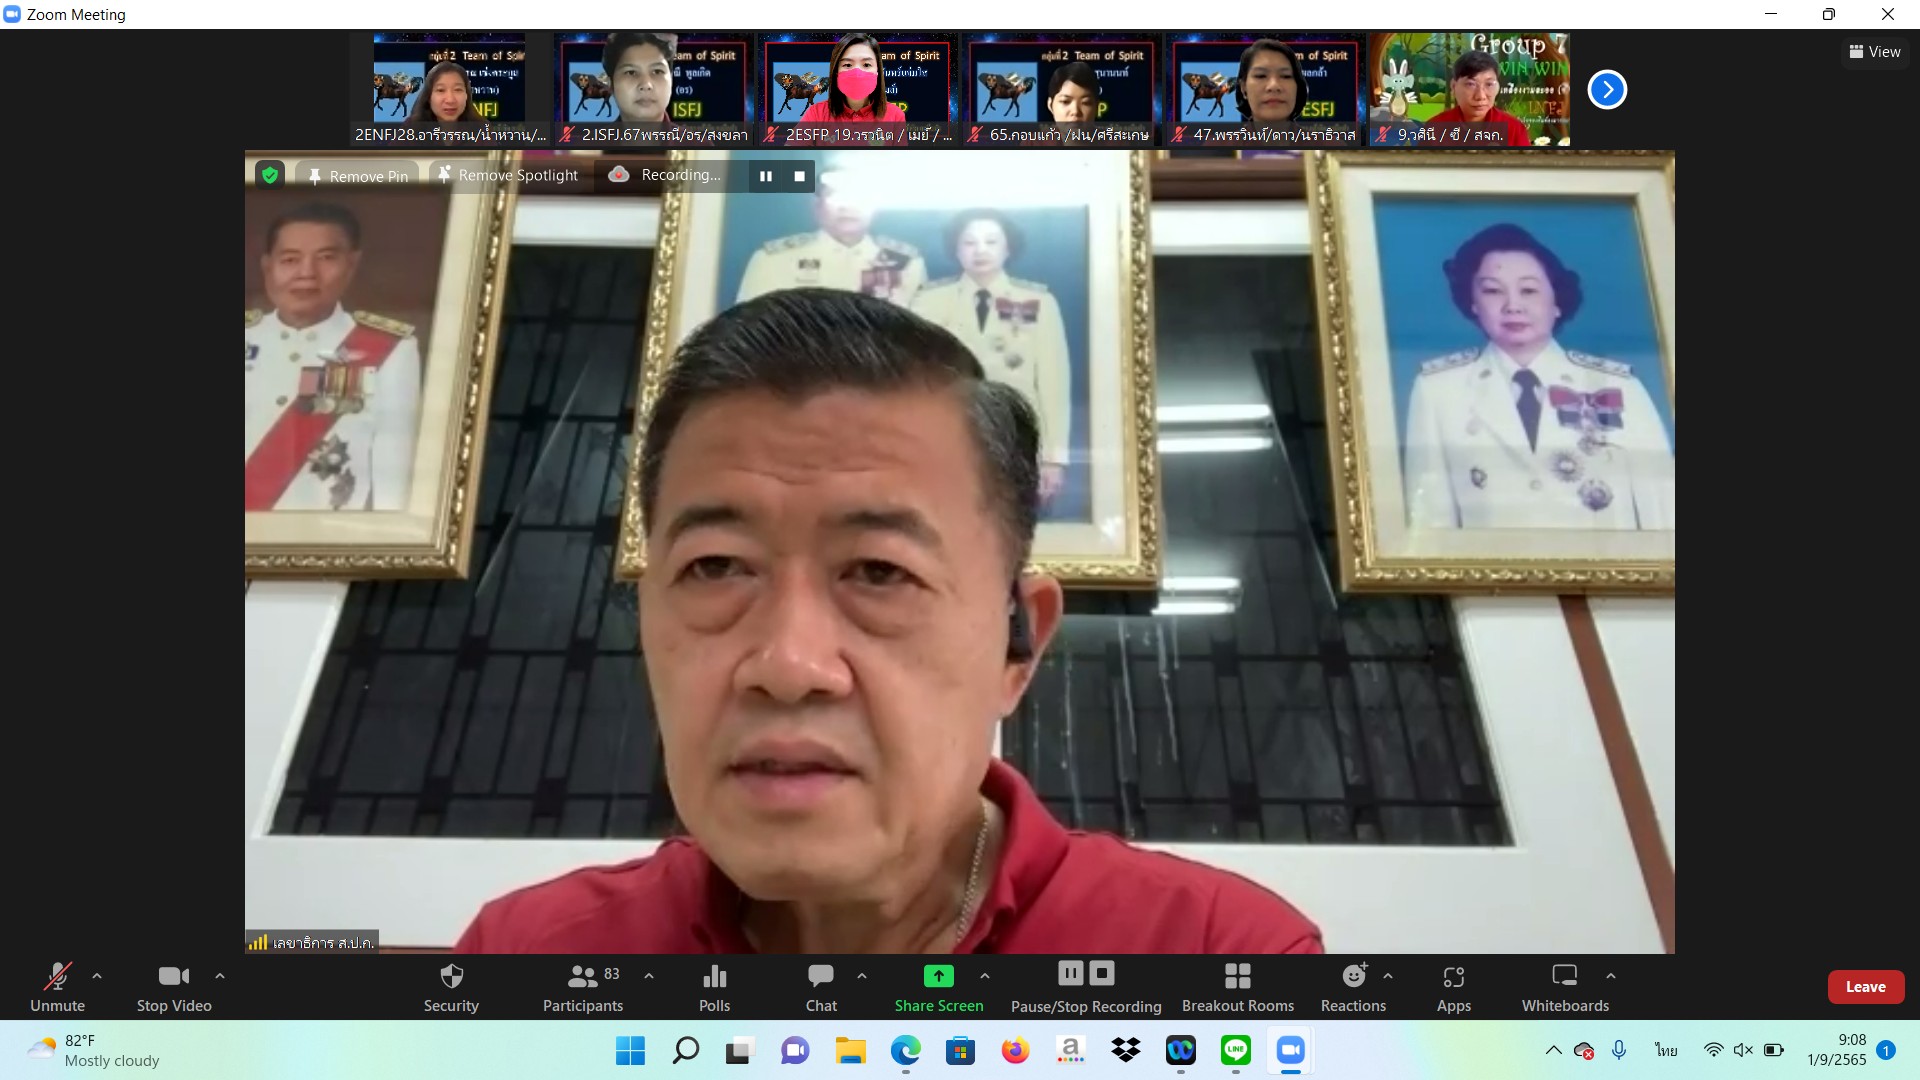Viewport: 1920px width, 1080px height.
Task: Expand video options arrow beside Stop Video
Action: [220, 976]
